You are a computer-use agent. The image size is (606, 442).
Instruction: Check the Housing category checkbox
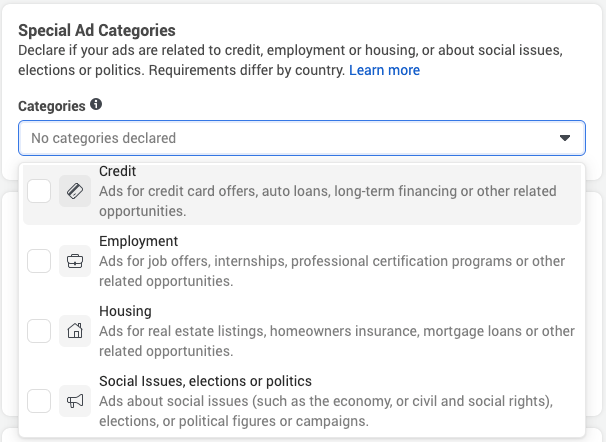point(39,331)
